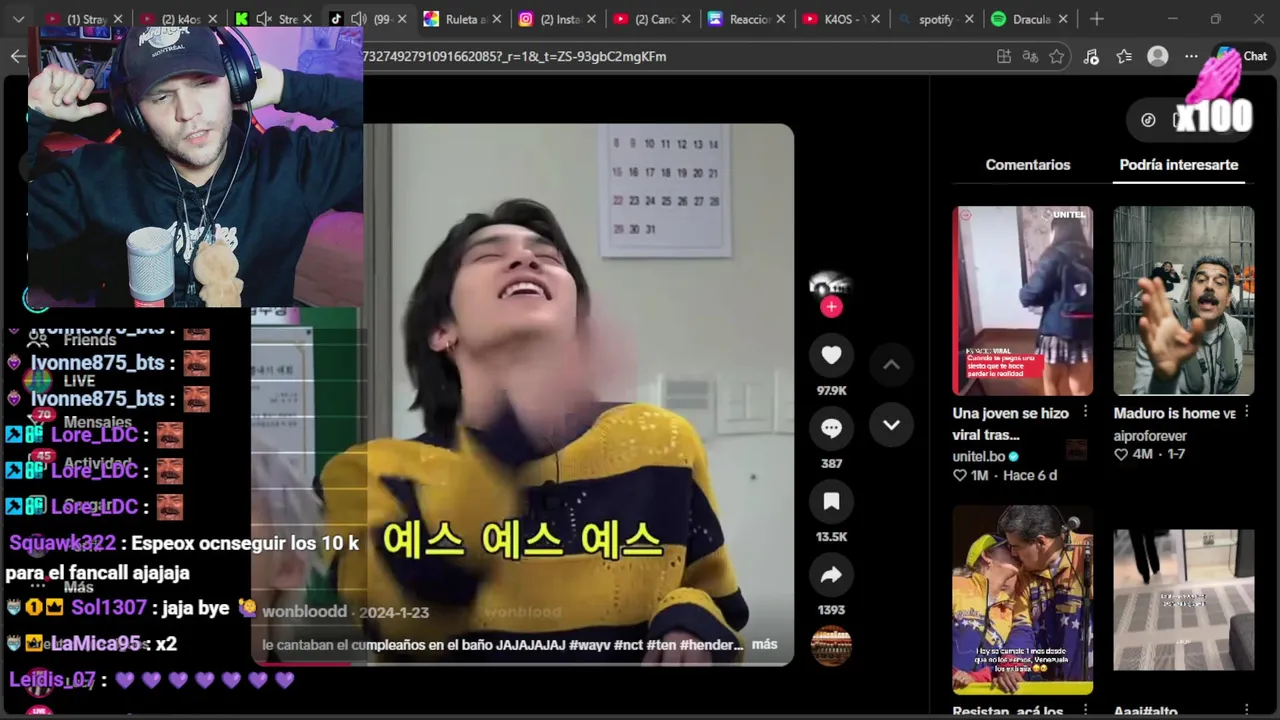The height and width of the screenshot is (720, 1280).
Task: Click '13.5K' saves count
Action: [831, 536]
